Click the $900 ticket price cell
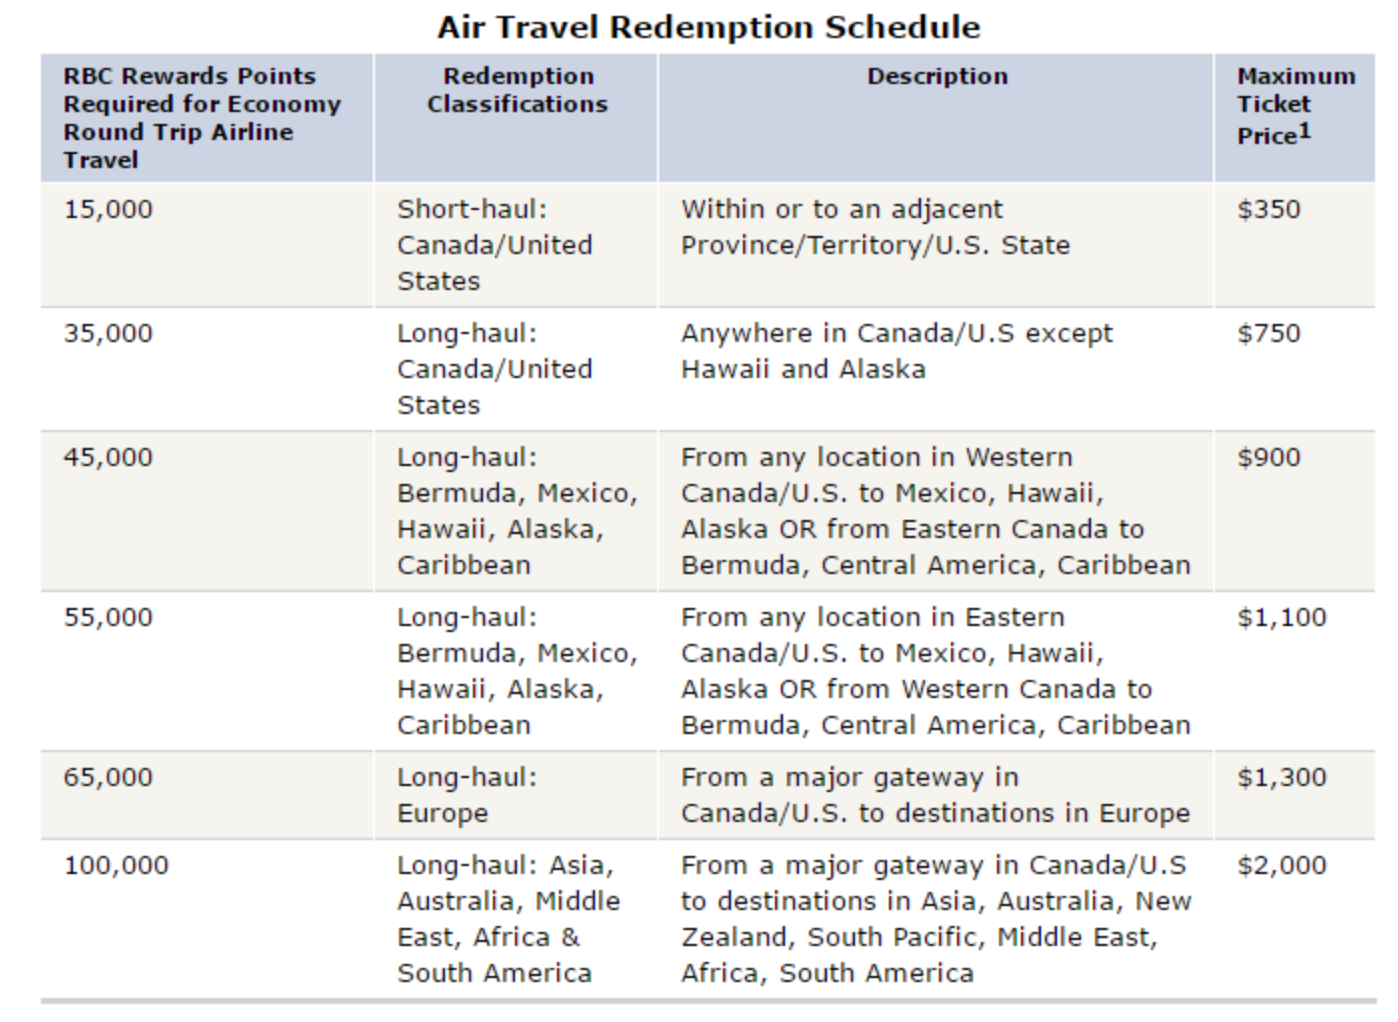This screenshot has width=1398, height=1022. click(1268, 457)
